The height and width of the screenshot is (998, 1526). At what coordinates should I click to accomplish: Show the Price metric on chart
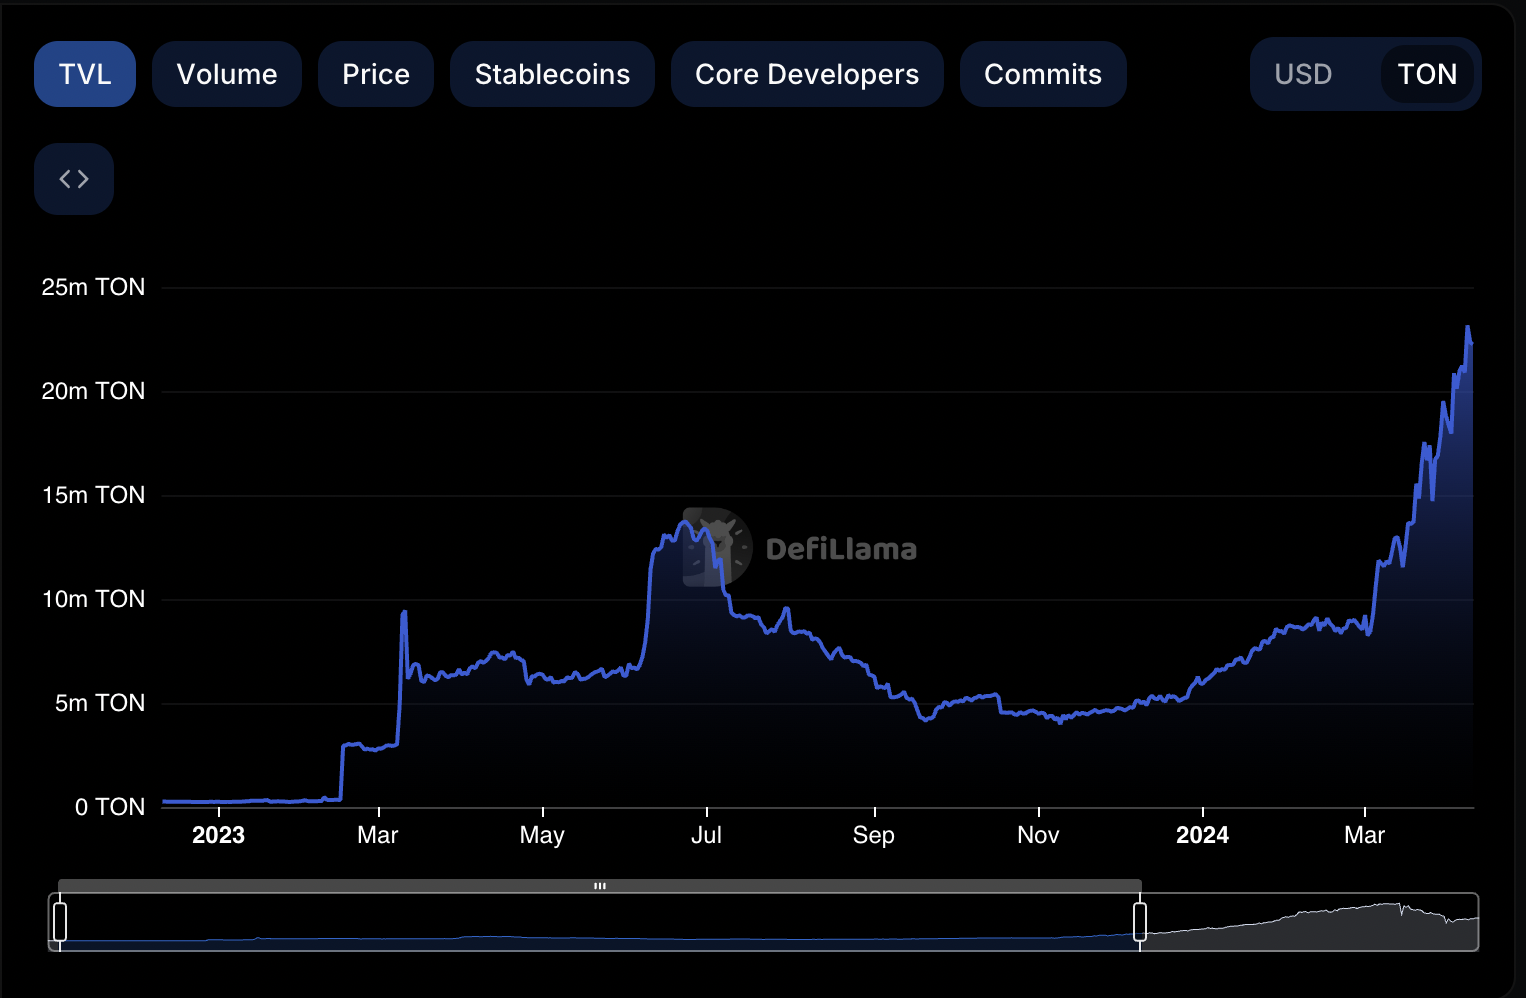pyautogui.click(x=376, y=74)
